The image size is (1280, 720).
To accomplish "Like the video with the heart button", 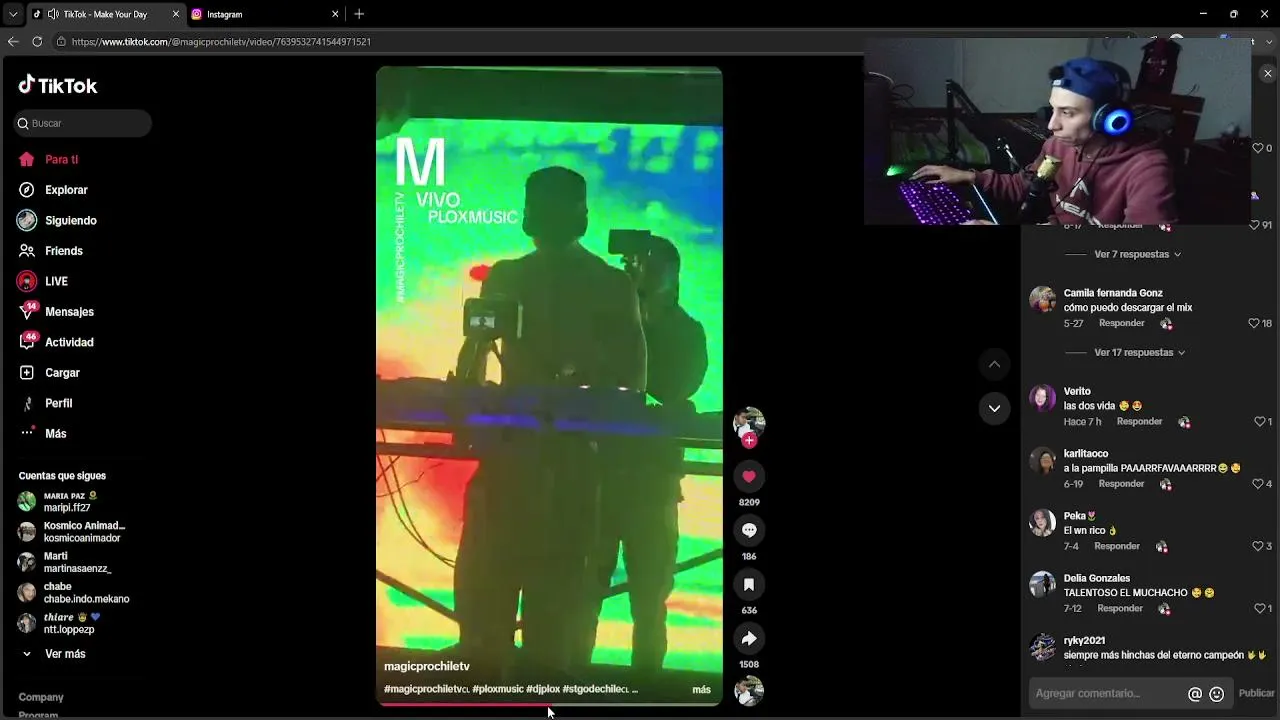I will (x=749, y=477).
